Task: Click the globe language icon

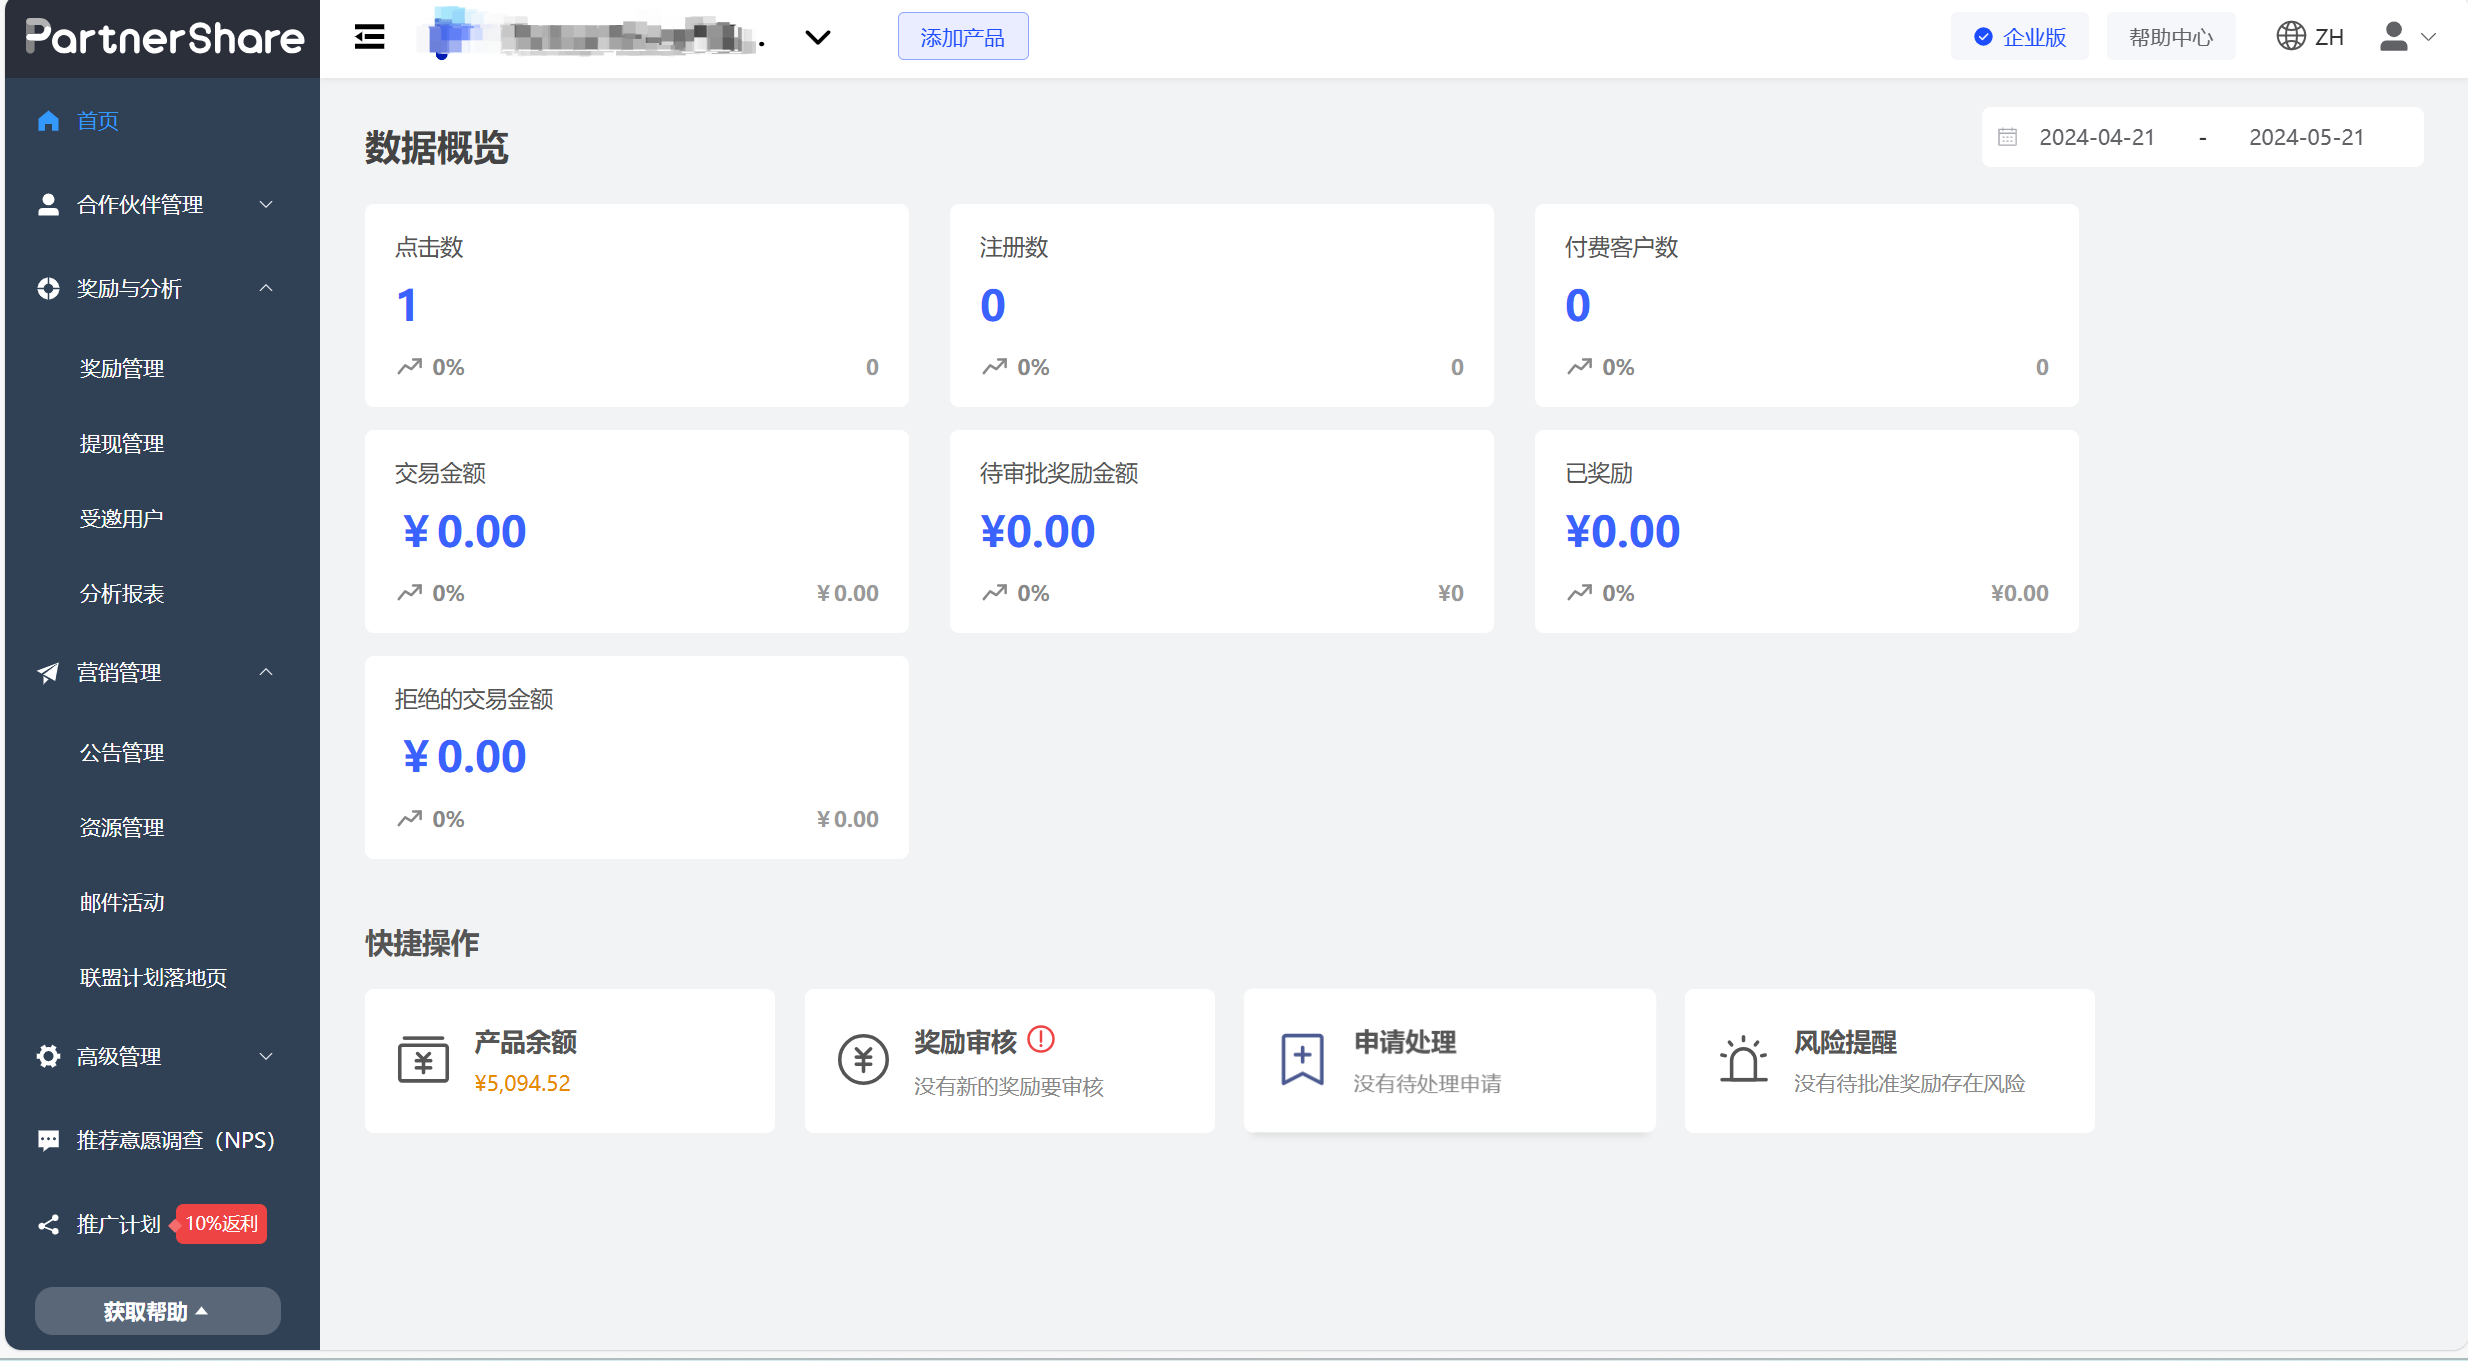Action: 2290,37
